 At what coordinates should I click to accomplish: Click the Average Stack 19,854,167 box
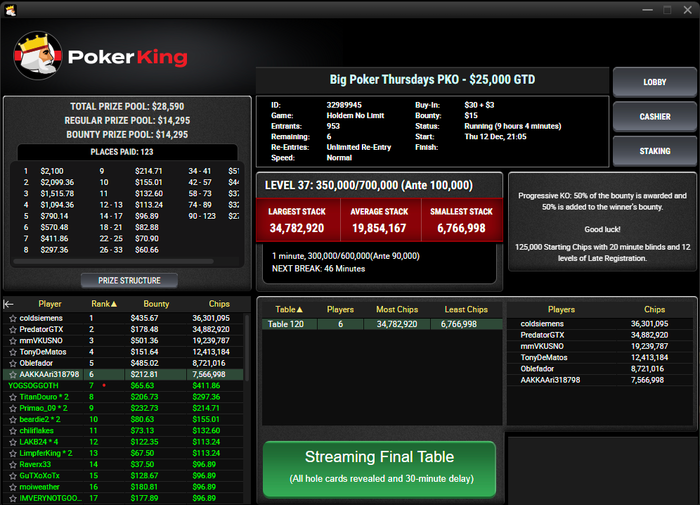[x=380, y=220]
